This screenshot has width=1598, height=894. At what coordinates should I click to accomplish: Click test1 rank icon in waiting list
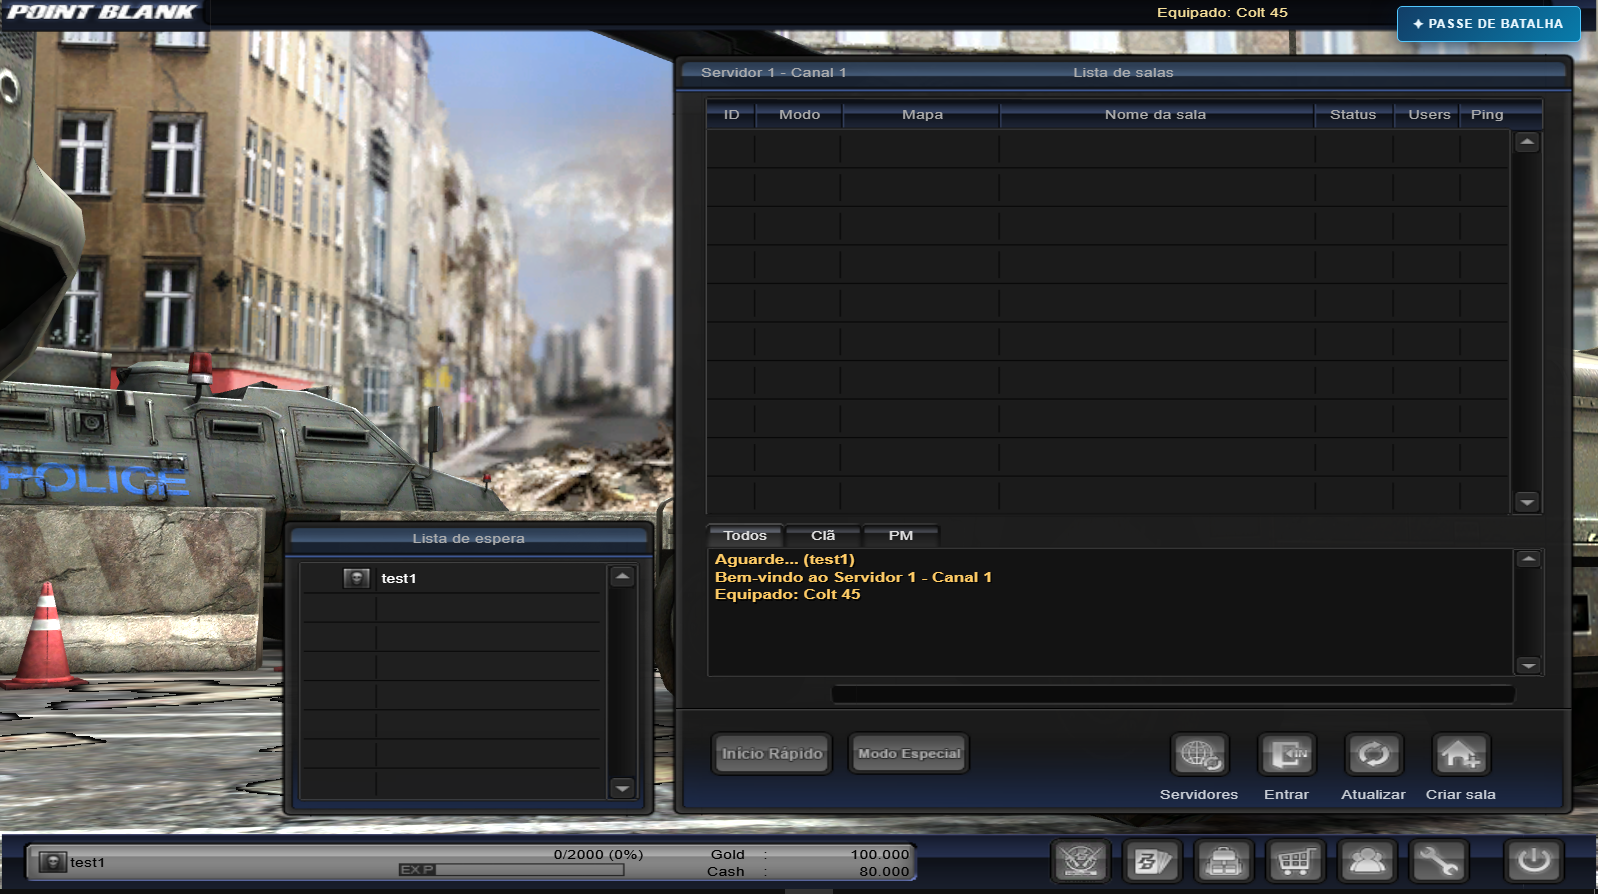pyautogui.click(x=357, y=578)
